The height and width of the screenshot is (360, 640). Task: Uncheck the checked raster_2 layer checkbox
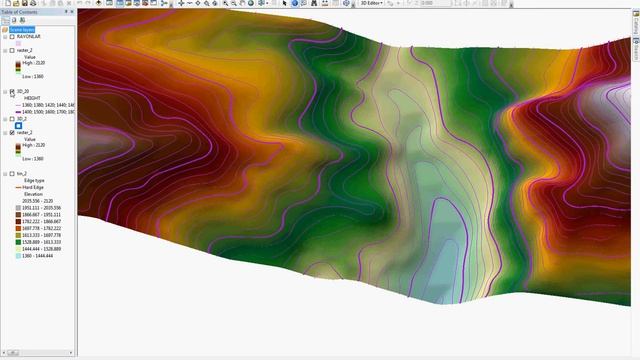click(x=12, y=133)
